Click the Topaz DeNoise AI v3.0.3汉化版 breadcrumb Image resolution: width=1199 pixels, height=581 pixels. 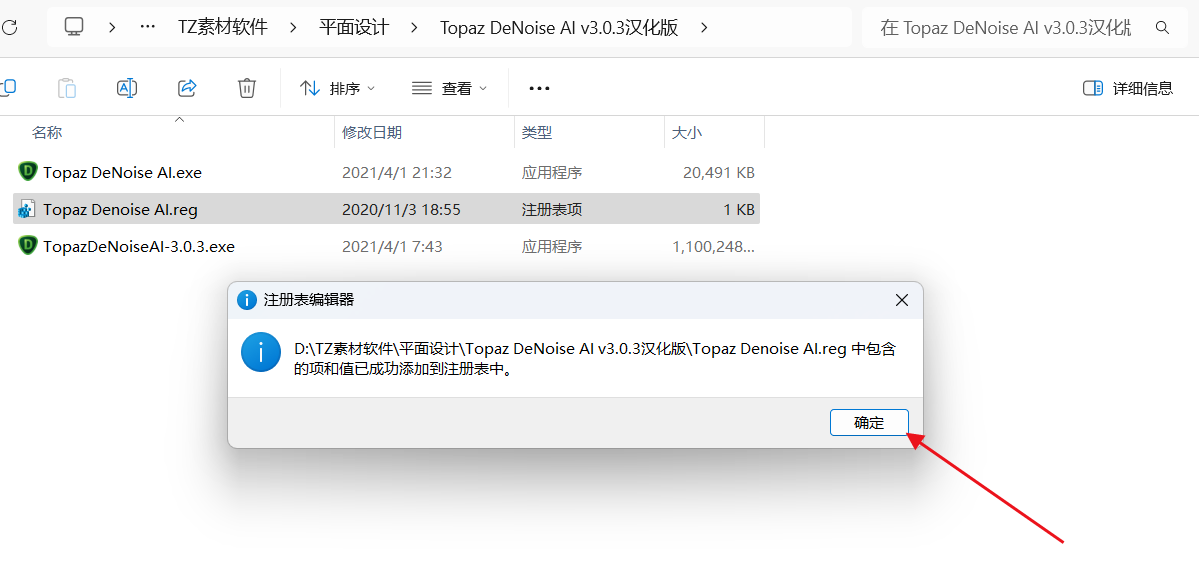pos(560,28)
